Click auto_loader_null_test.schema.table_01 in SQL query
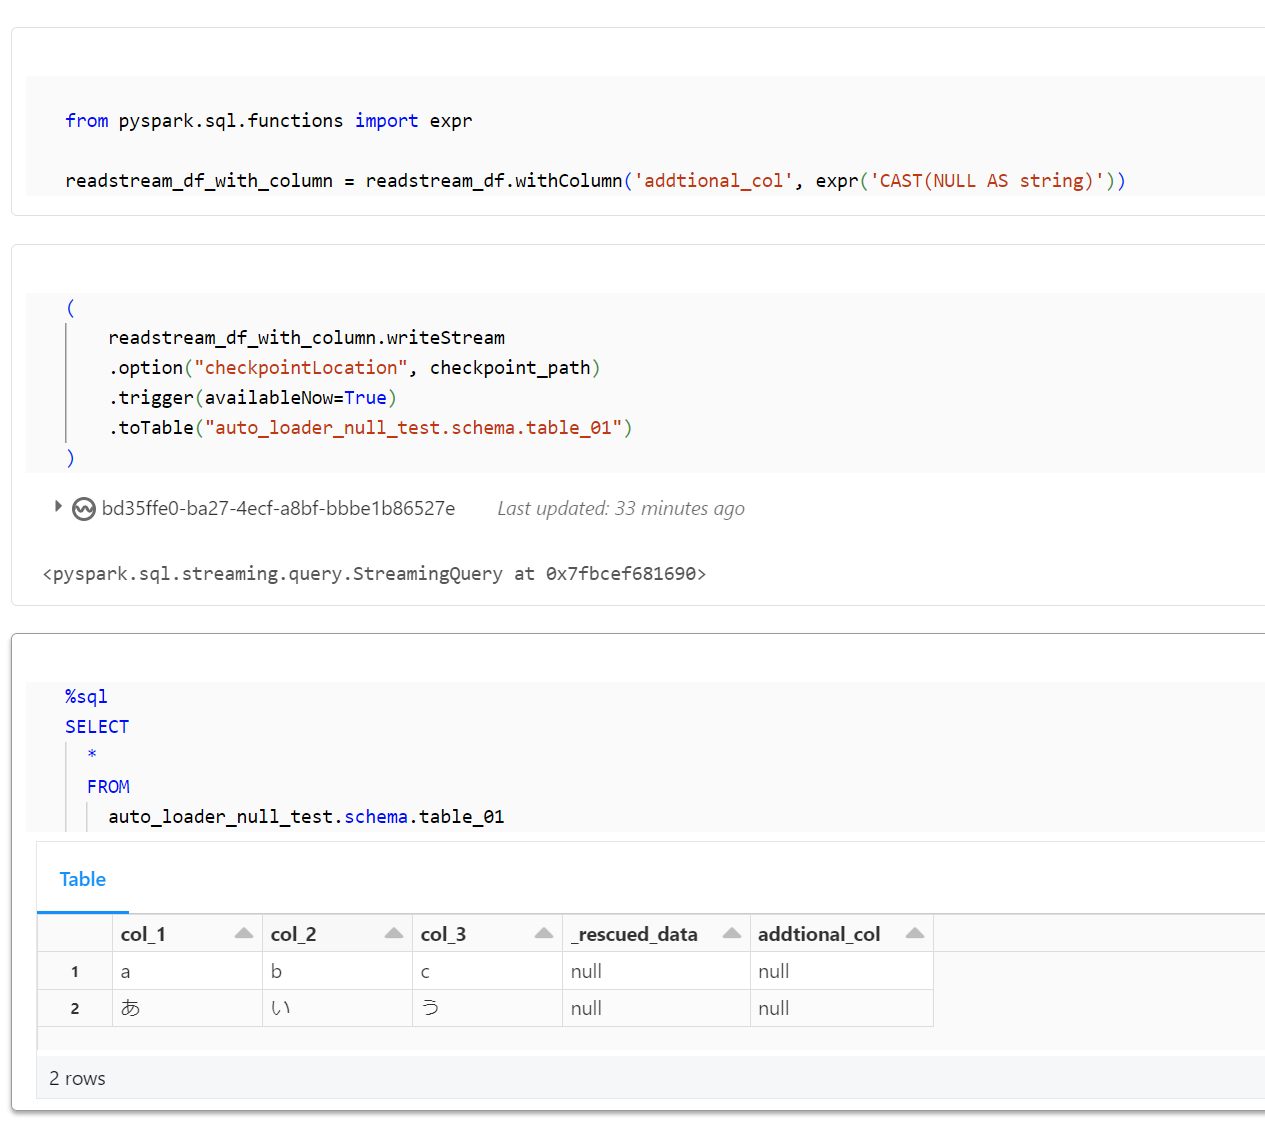The width and height of the screenshot is (1265, 1134). [306, 817]
